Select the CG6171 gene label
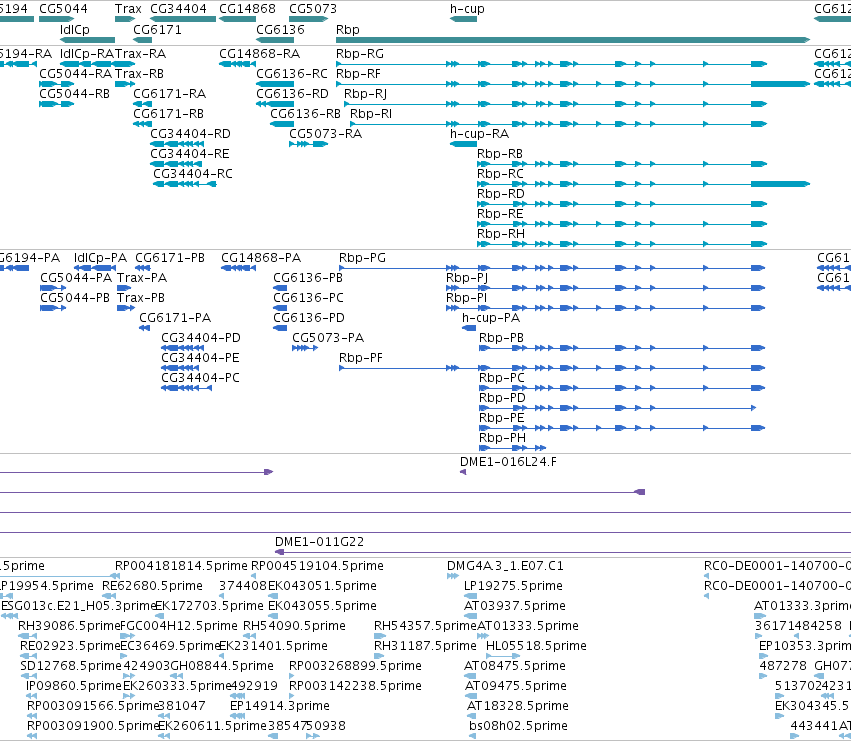The image size is (851, 741). tap(157, 30)
